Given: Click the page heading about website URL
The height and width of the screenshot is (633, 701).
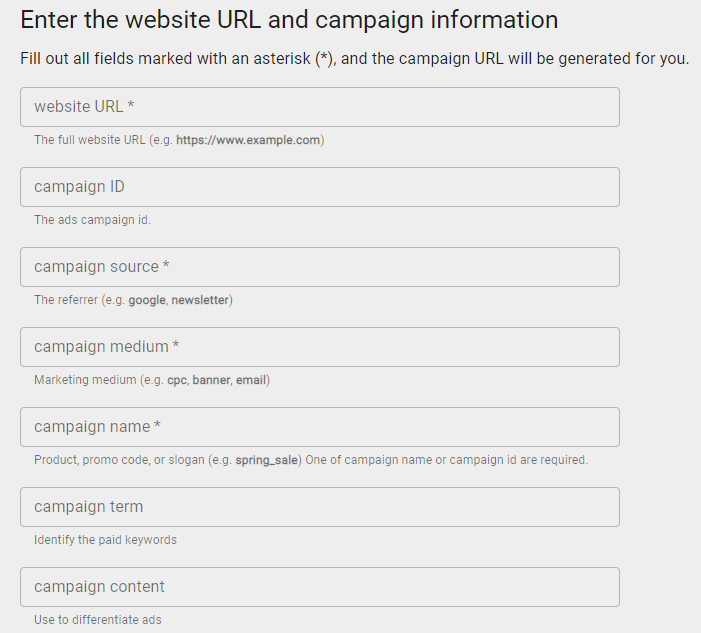Looking at the screenshot, I should point(289,20).
